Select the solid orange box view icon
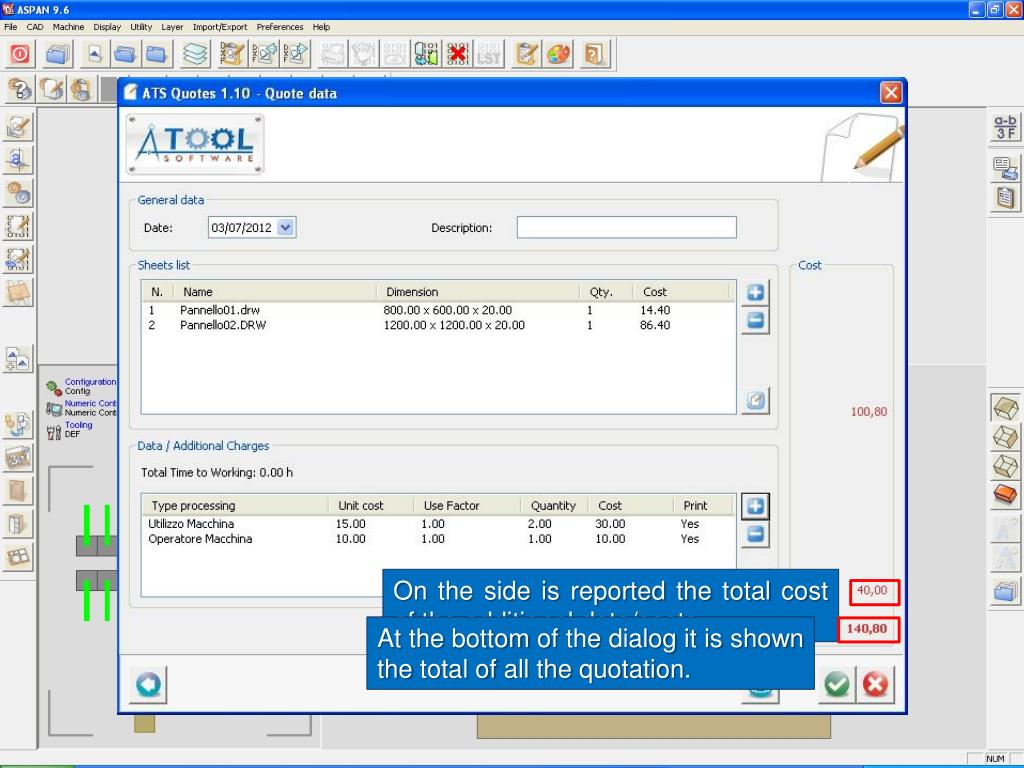 1006,494
